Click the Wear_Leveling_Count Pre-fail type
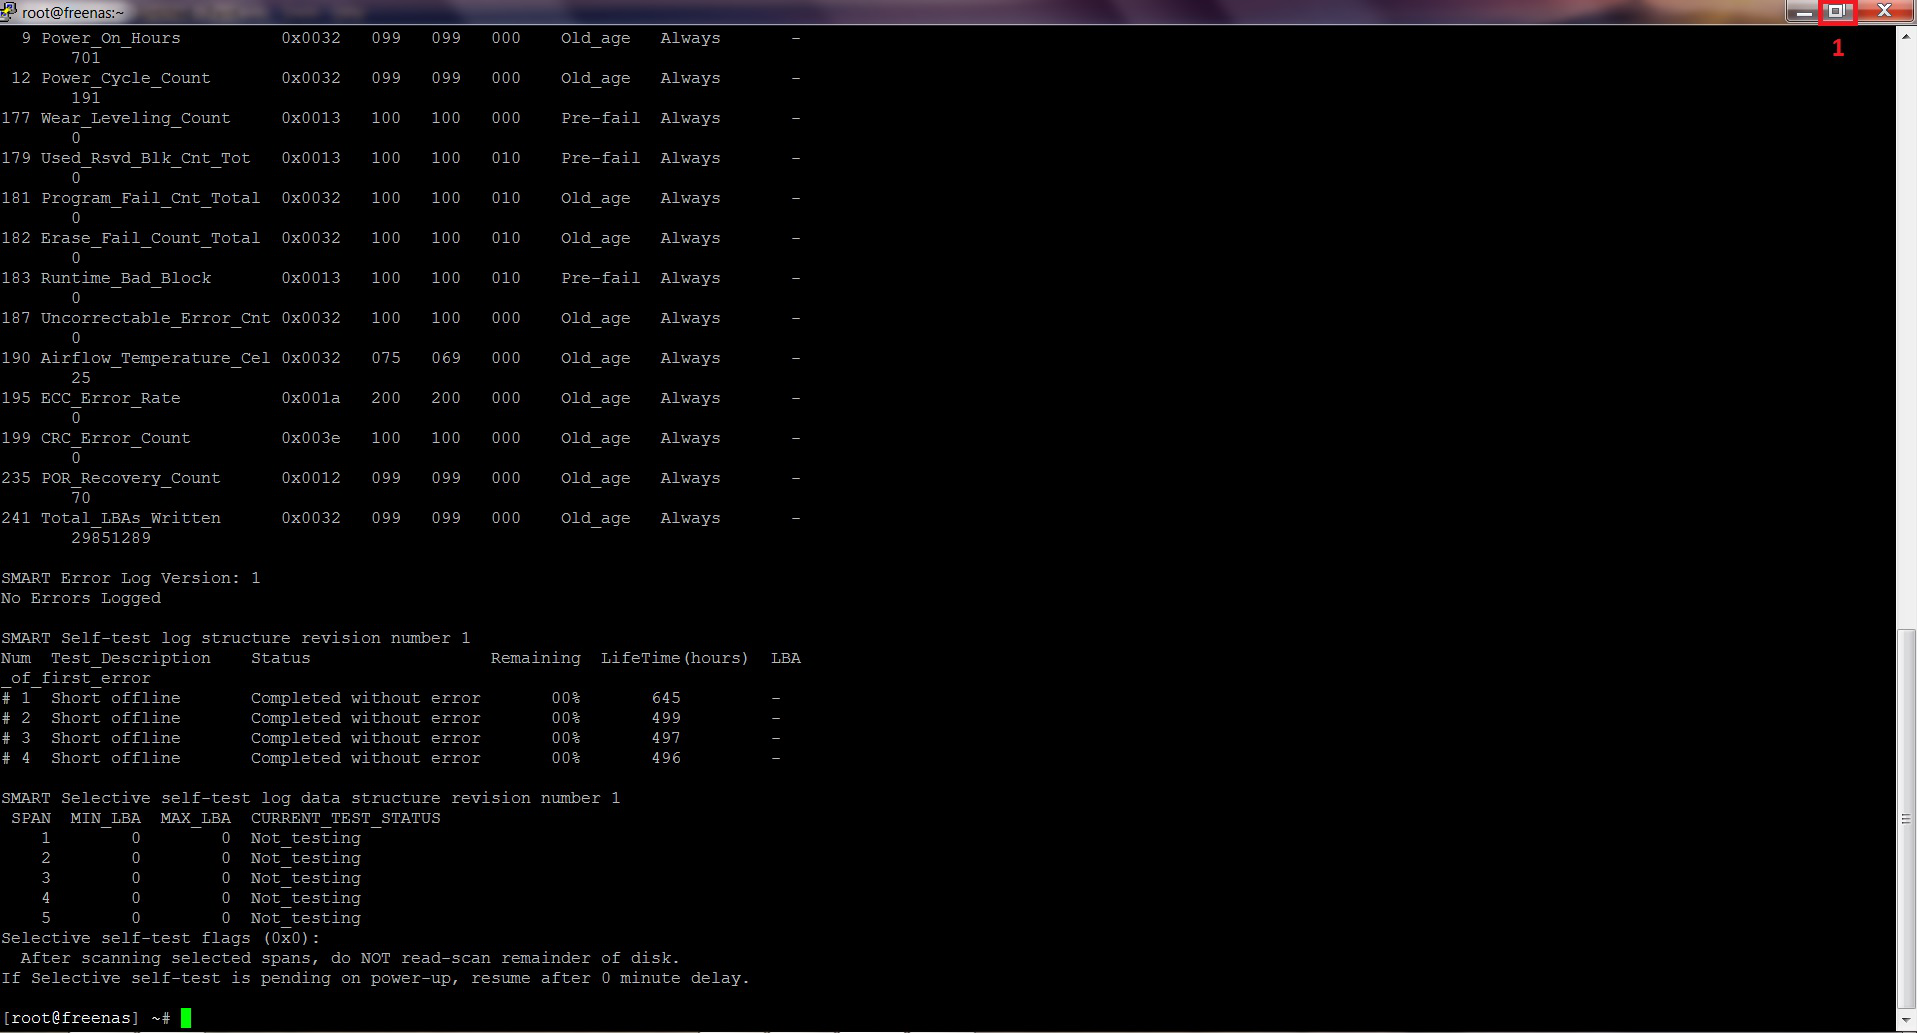The image size is (1917, 1033). 601,118
